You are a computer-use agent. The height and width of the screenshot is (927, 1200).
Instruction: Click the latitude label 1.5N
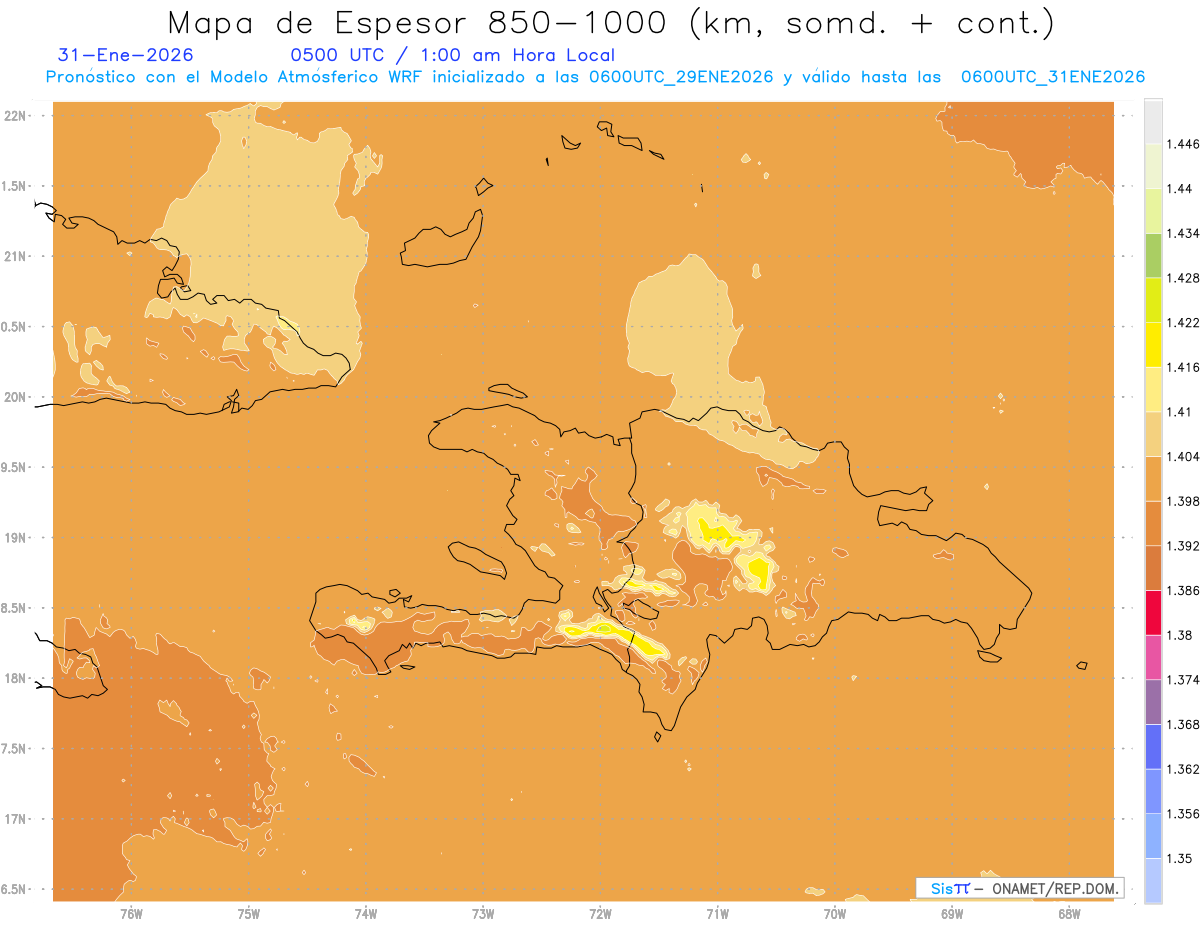pyautogui.click(x=15, y=186)
